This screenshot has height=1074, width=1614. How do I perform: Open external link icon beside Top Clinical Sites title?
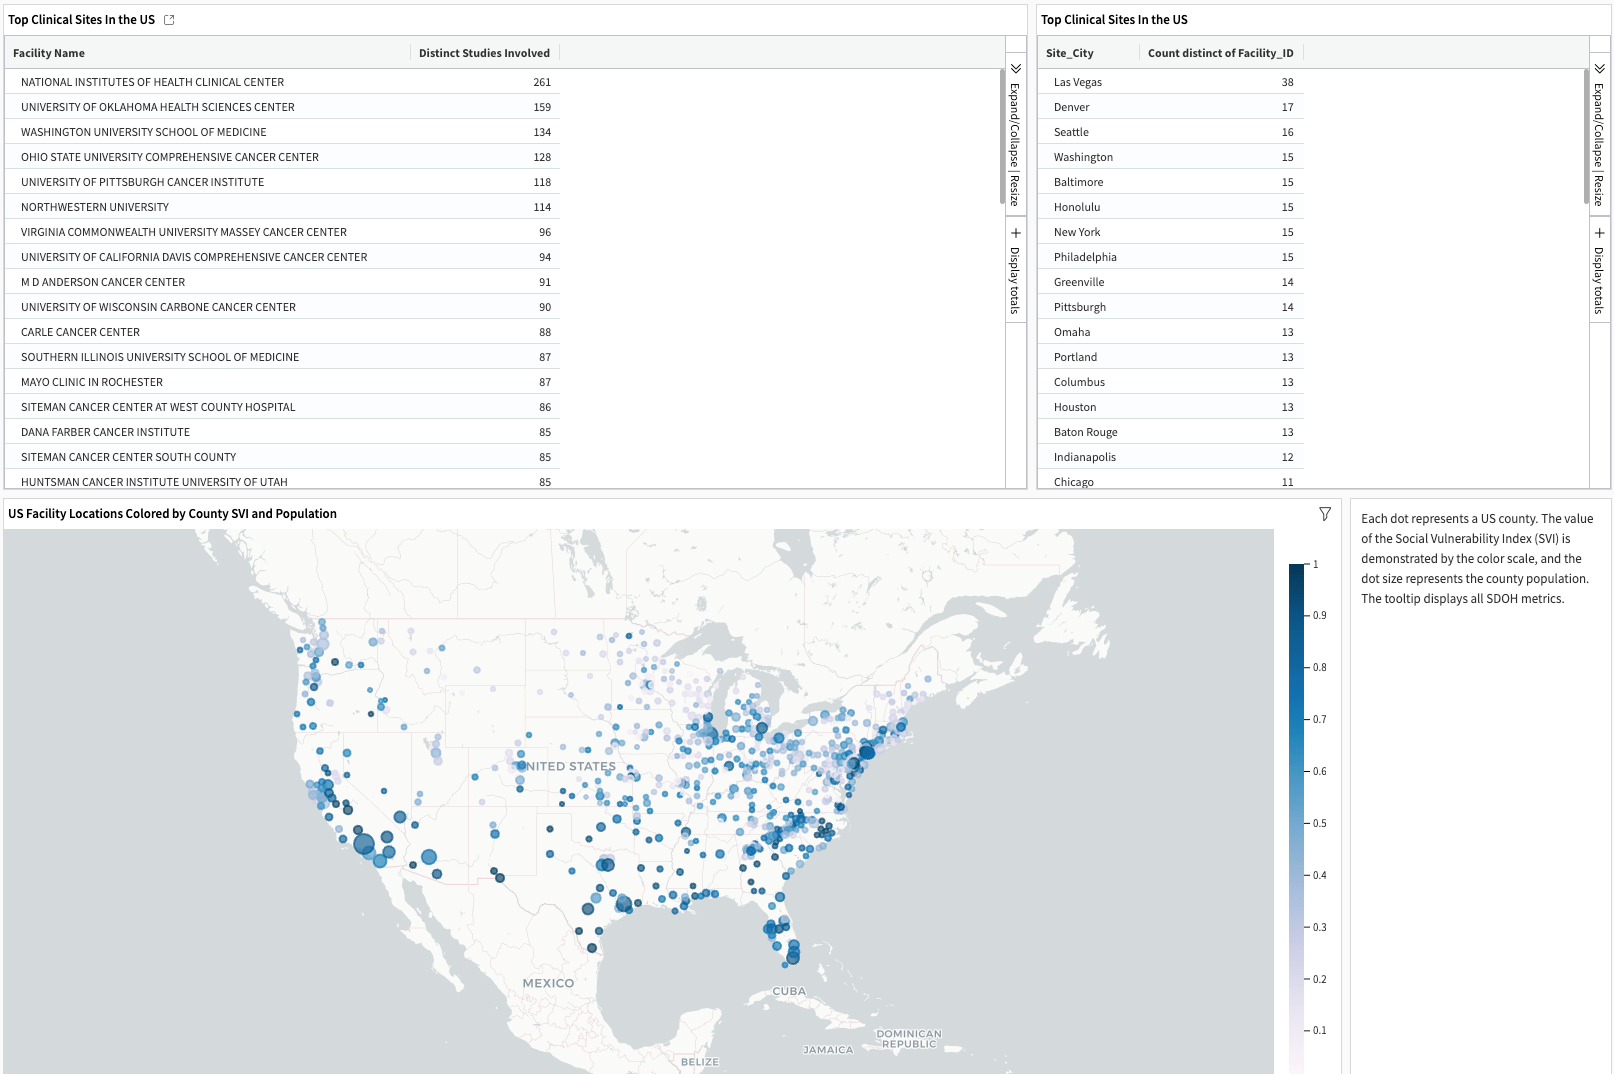pos(169,20)
